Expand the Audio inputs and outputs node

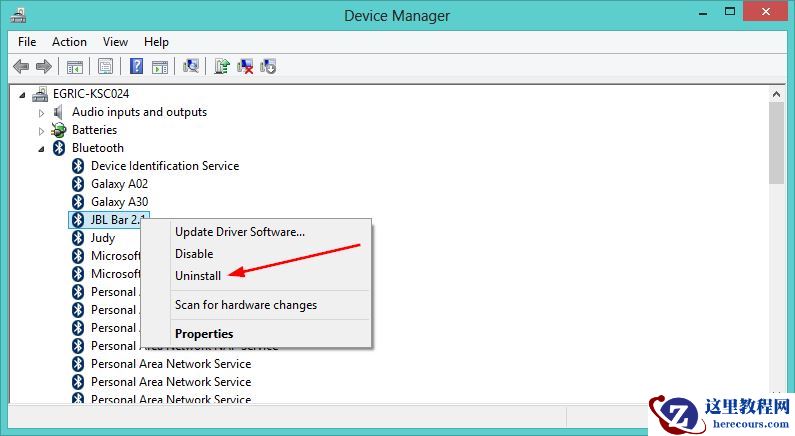42,113
